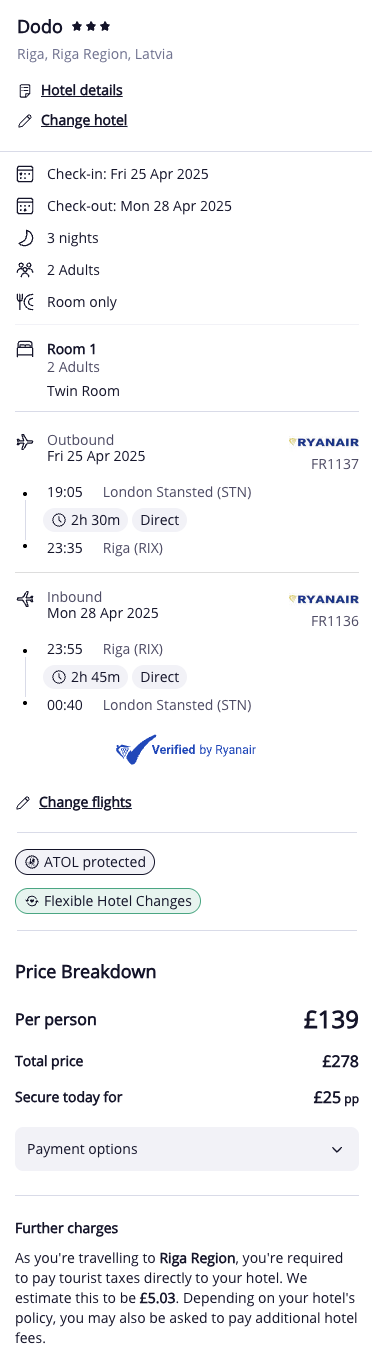The height and width of the screenshot is (1358, 372).
Task: Click the outbound plane takeoff icon
Action: (25, 441)
